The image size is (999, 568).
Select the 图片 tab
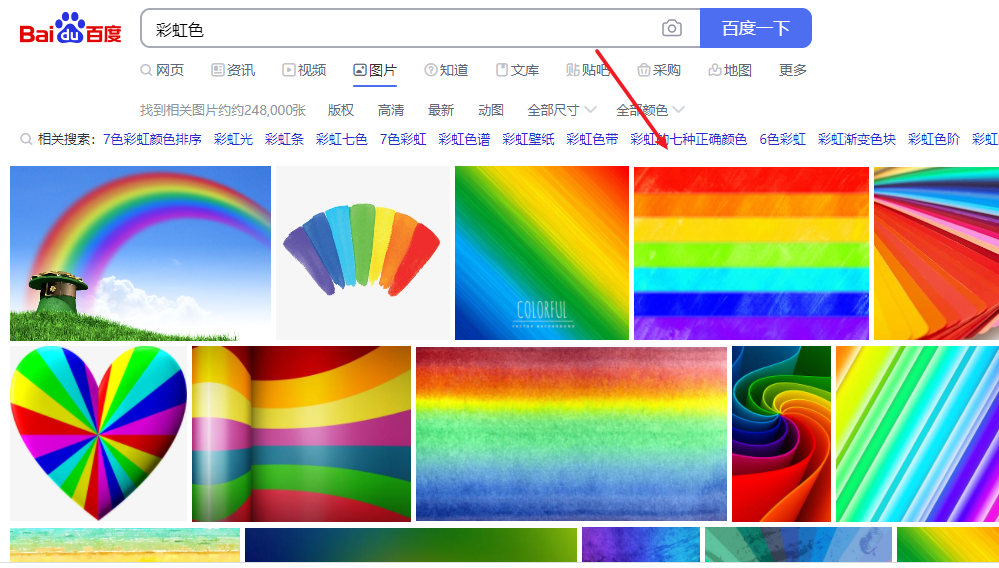point(375,70)
